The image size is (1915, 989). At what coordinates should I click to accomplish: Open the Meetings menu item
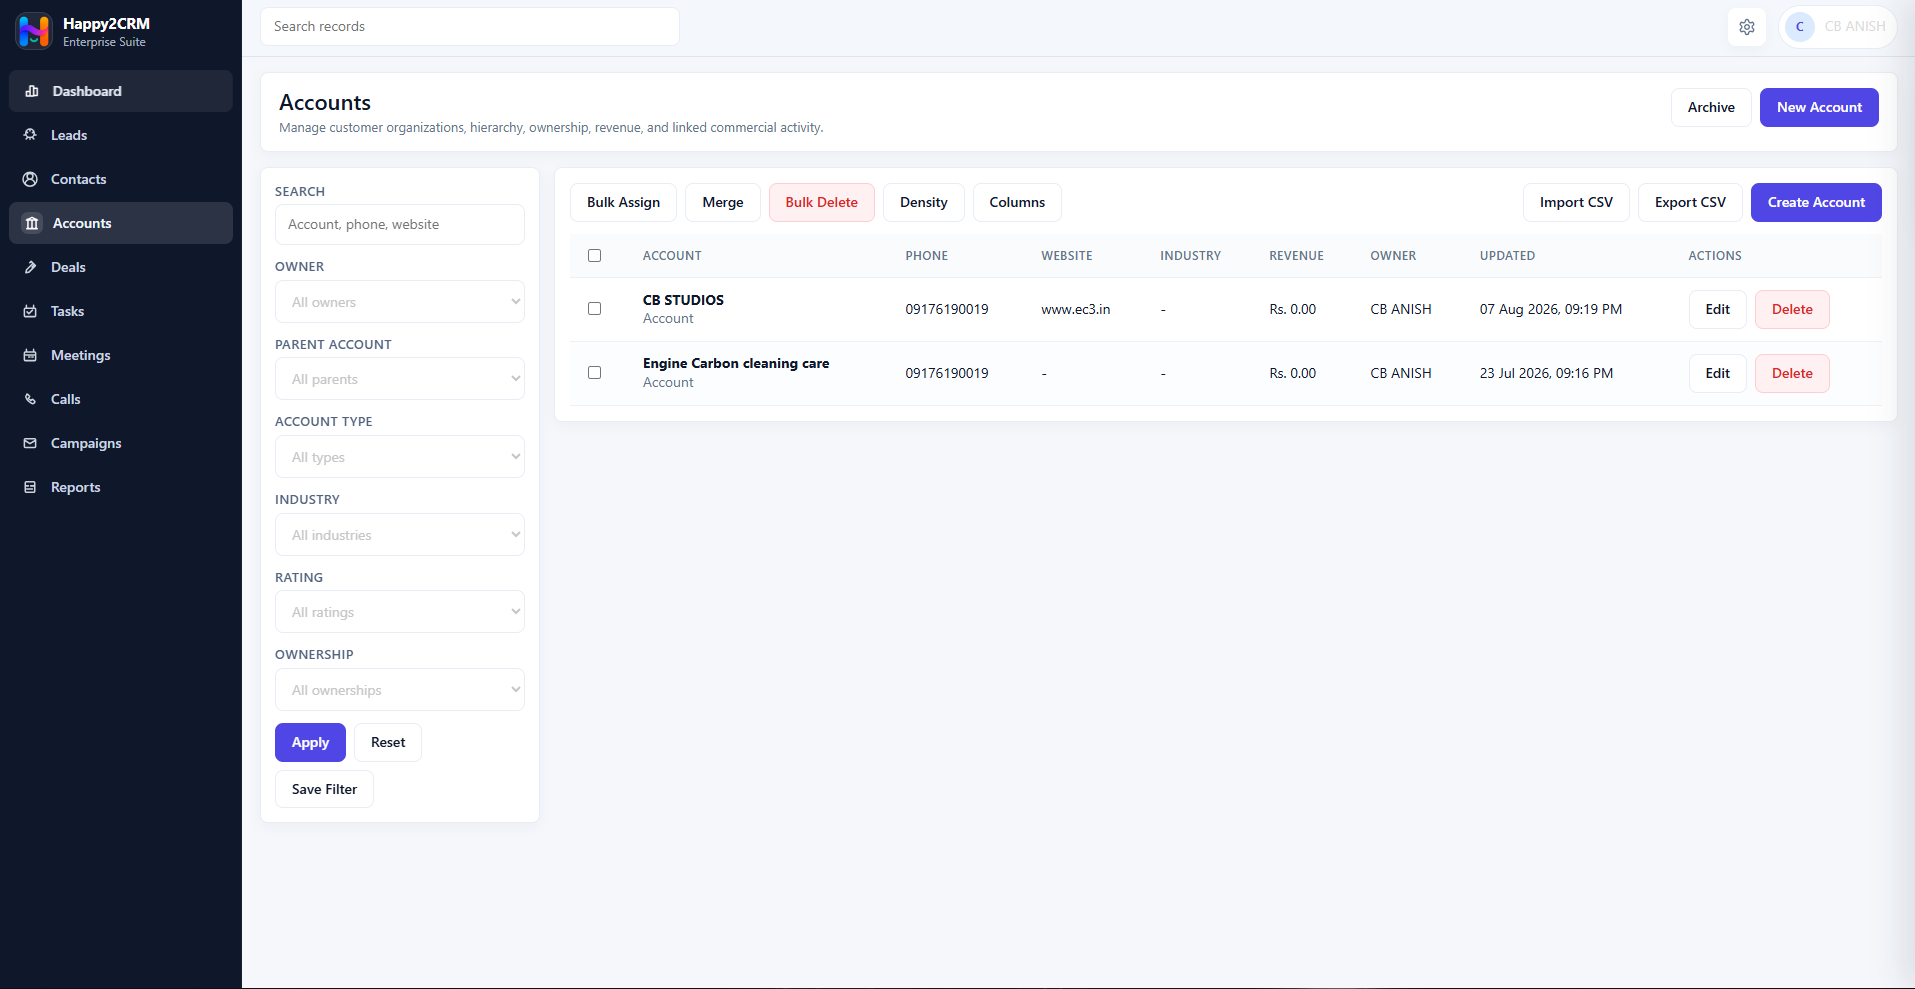coord(121,355)
